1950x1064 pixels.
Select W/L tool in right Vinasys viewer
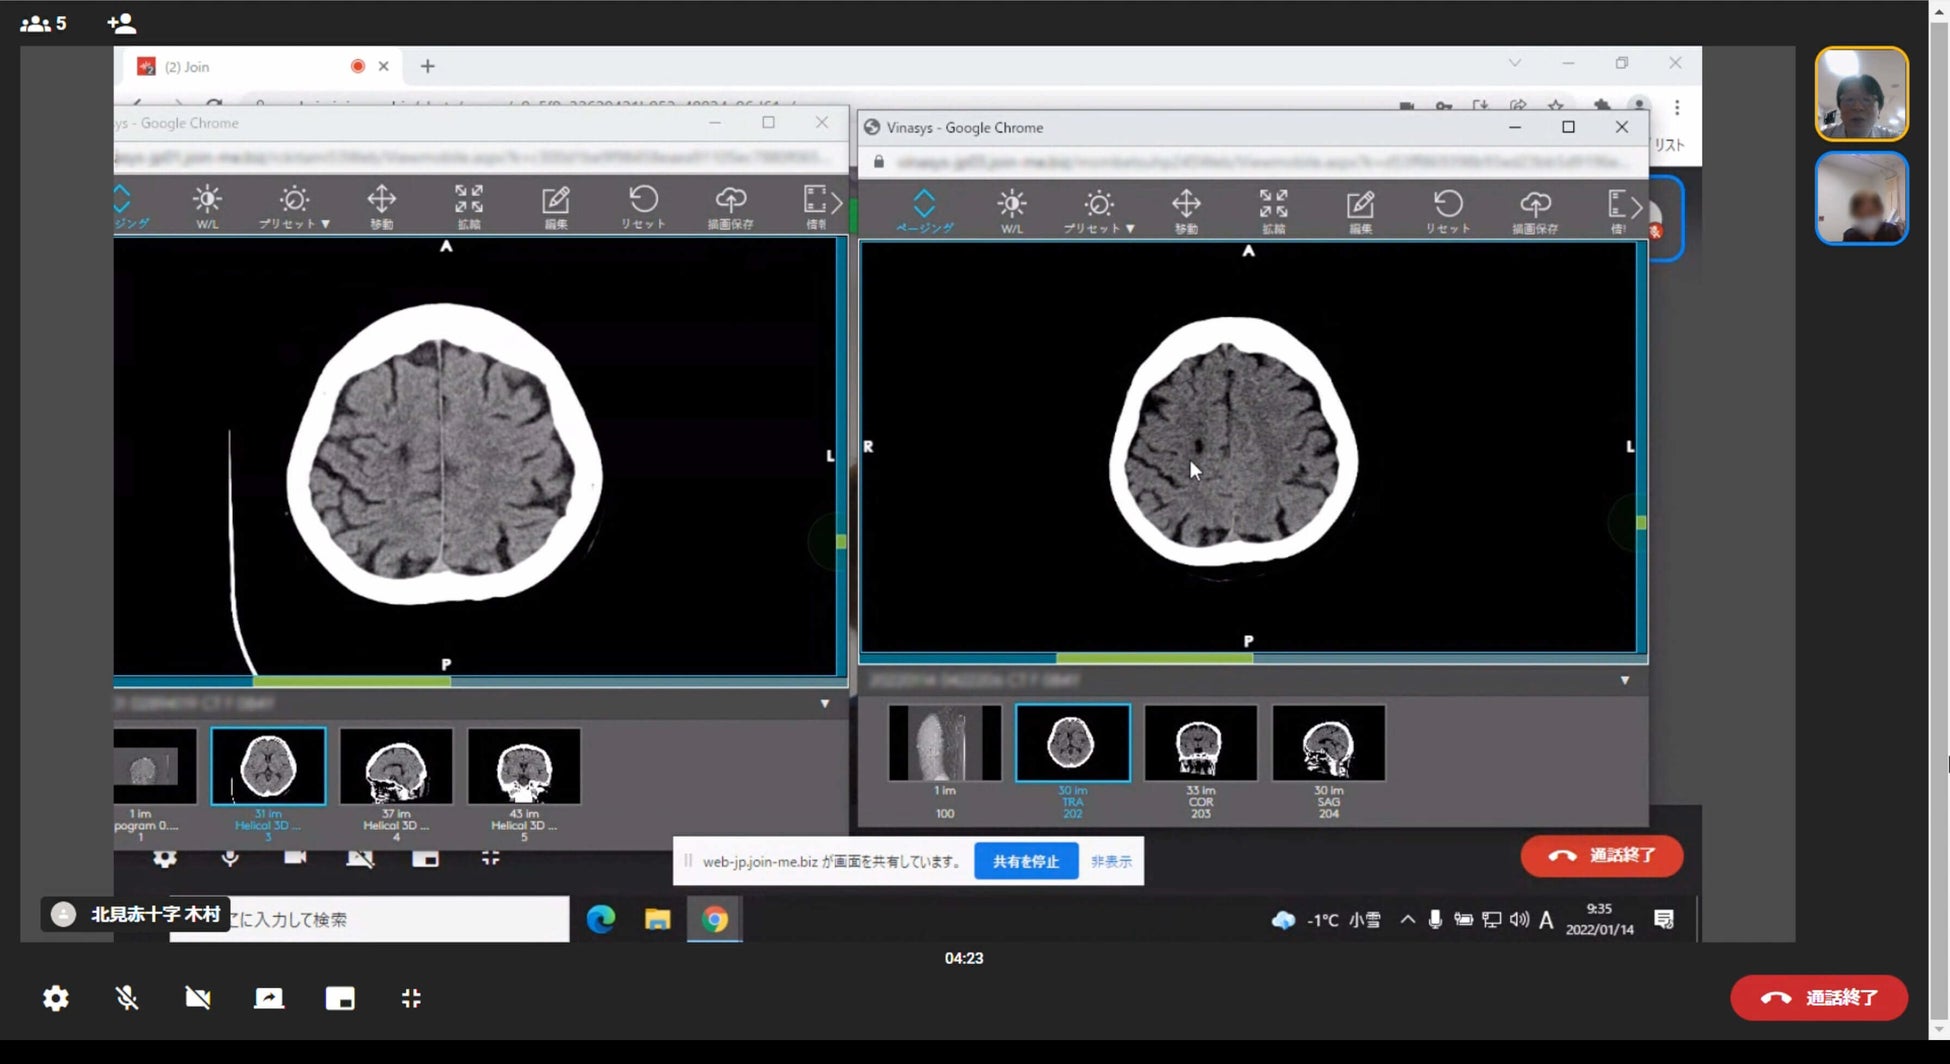(1011, 211)
